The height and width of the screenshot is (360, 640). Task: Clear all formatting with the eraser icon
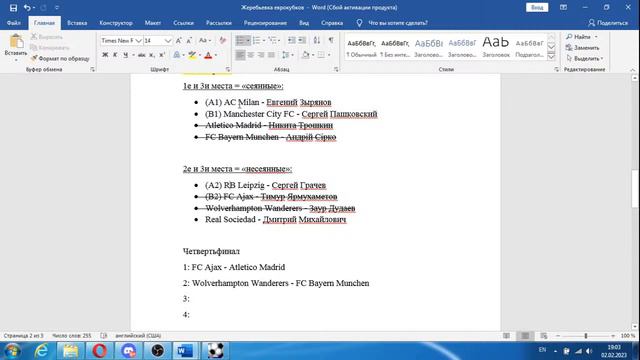[x=222, y=40]
